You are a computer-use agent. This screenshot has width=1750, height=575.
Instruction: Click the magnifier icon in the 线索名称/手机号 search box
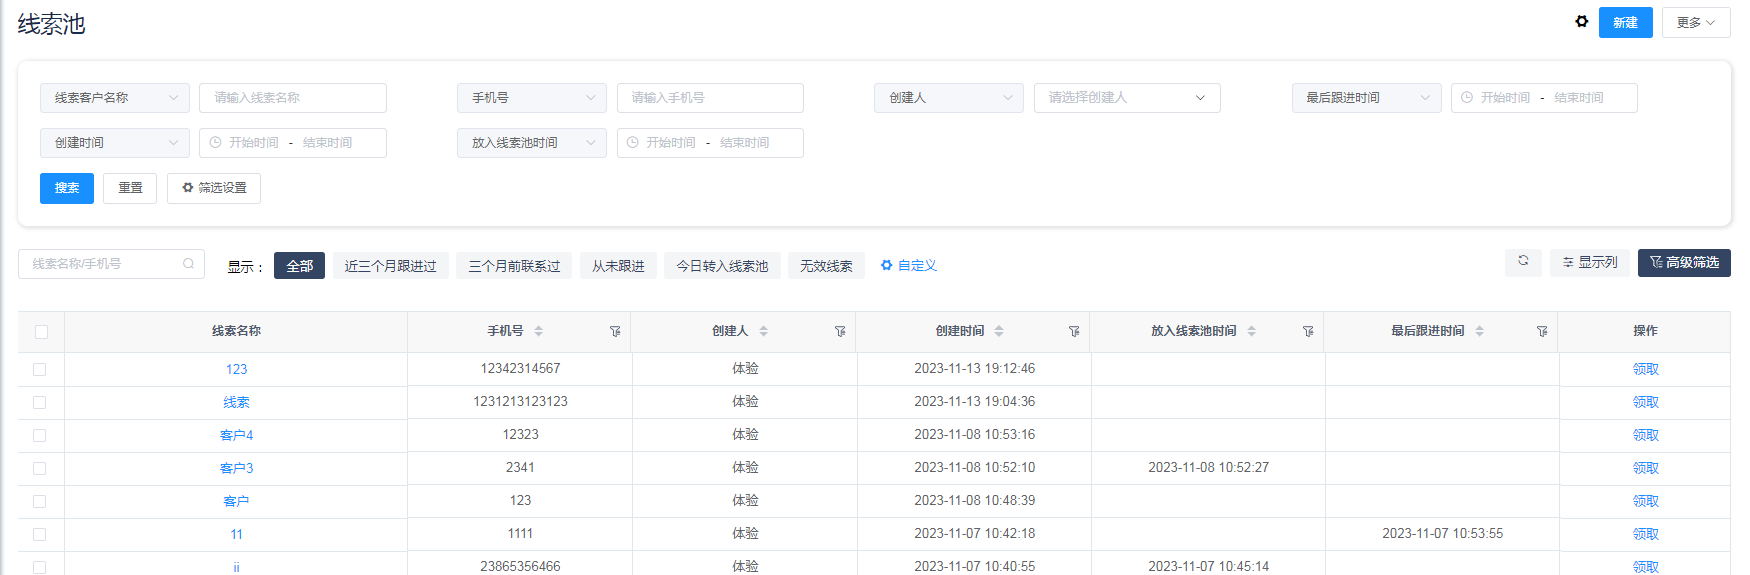tap(188, 264)
